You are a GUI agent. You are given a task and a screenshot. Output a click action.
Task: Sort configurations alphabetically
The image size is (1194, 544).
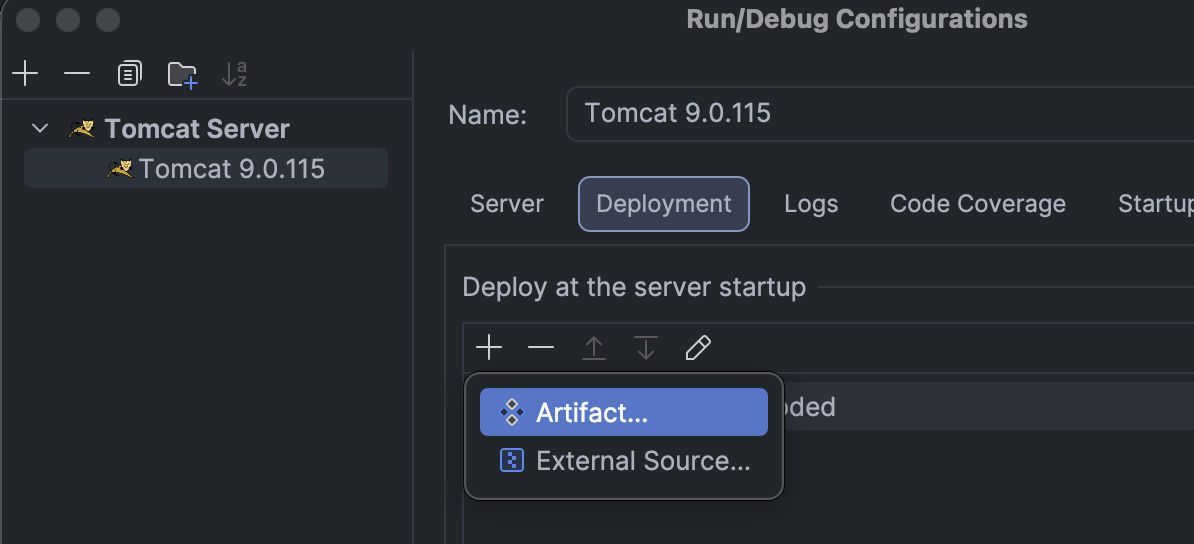click(234, 73)
